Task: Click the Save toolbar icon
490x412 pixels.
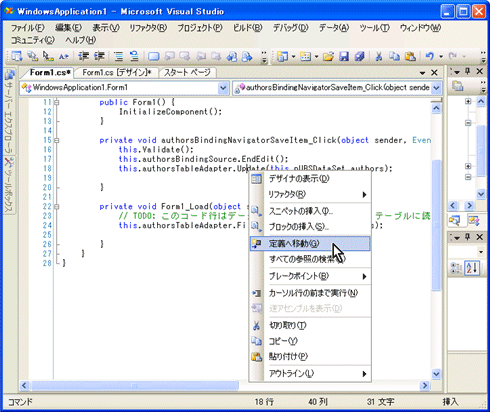Action: click(x=344, y=56)
